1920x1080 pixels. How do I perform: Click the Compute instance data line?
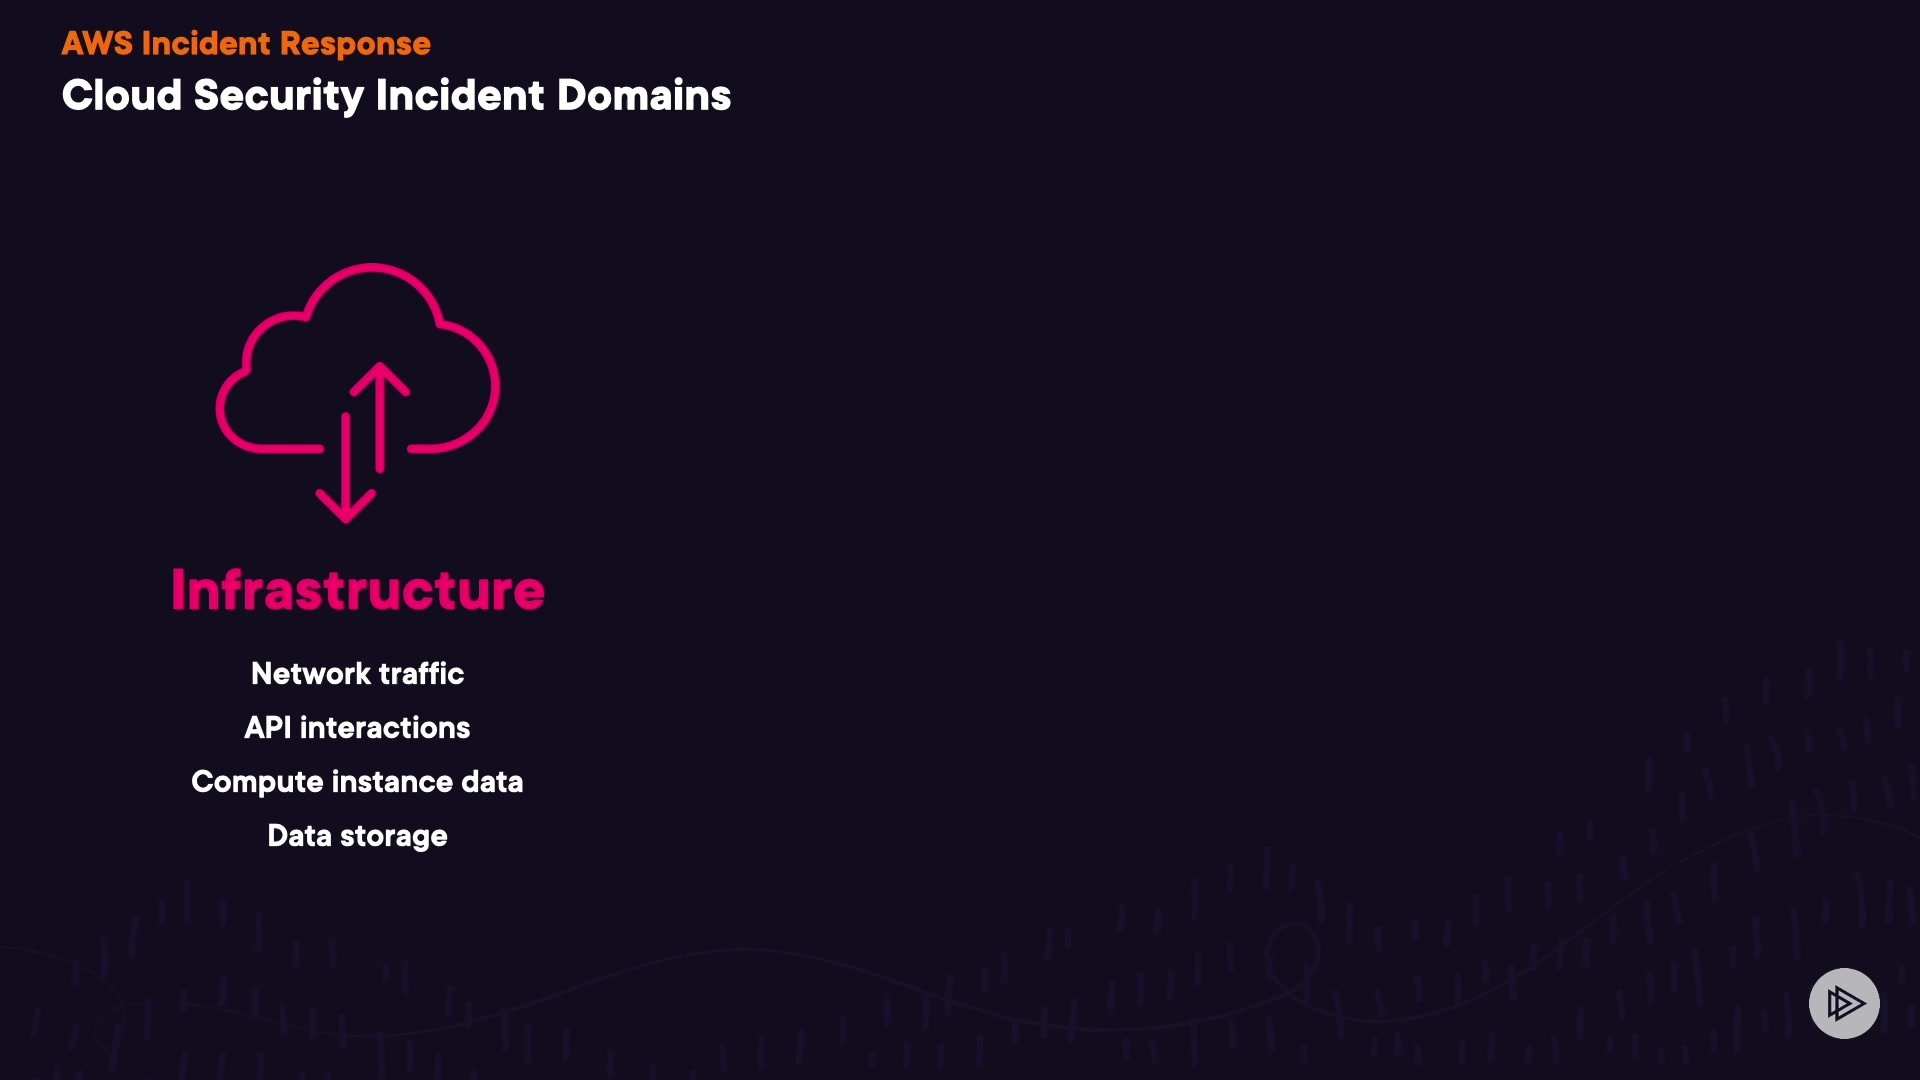[357, 782]
